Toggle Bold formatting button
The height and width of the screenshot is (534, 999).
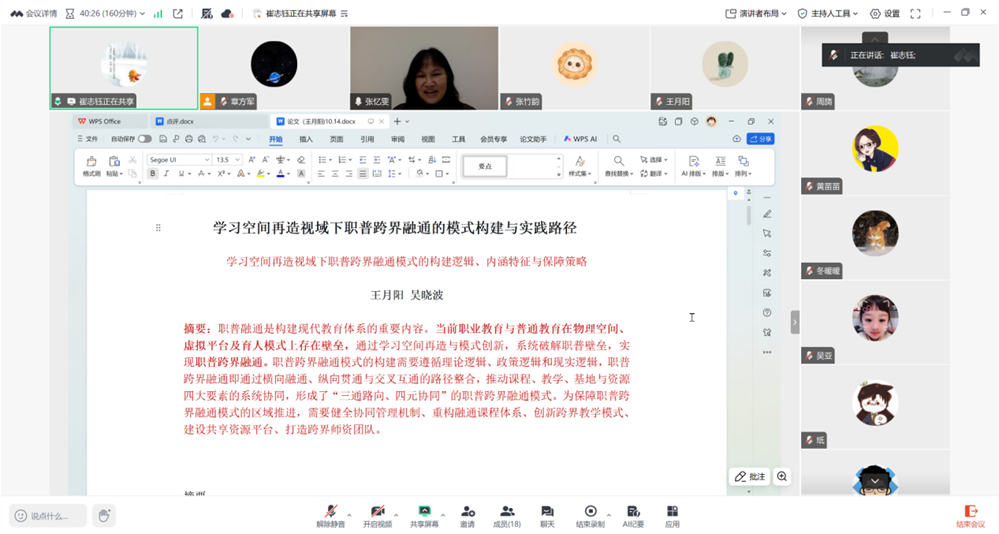pos(152,173)
